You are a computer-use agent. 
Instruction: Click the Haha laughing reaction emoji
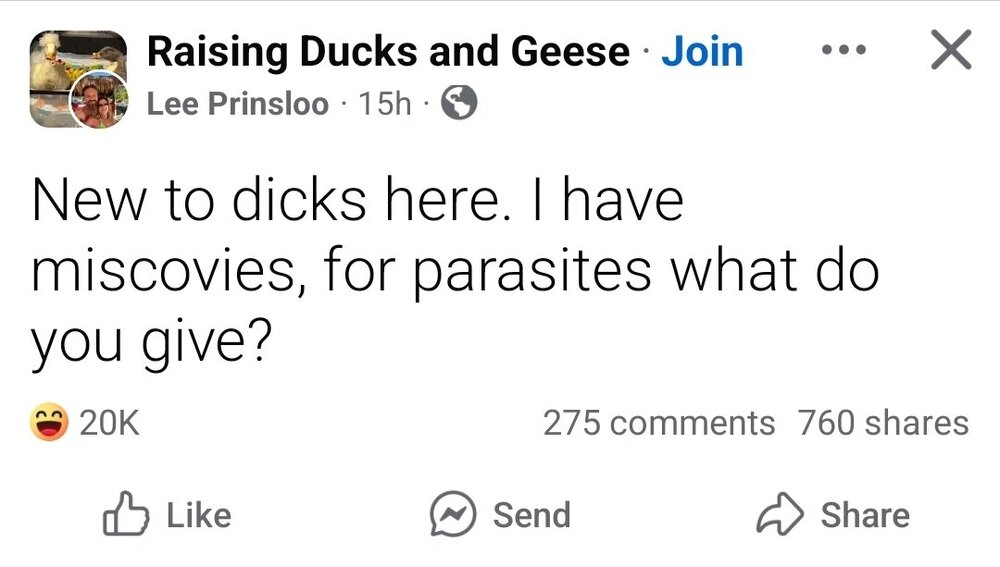(x=50, y=424)
